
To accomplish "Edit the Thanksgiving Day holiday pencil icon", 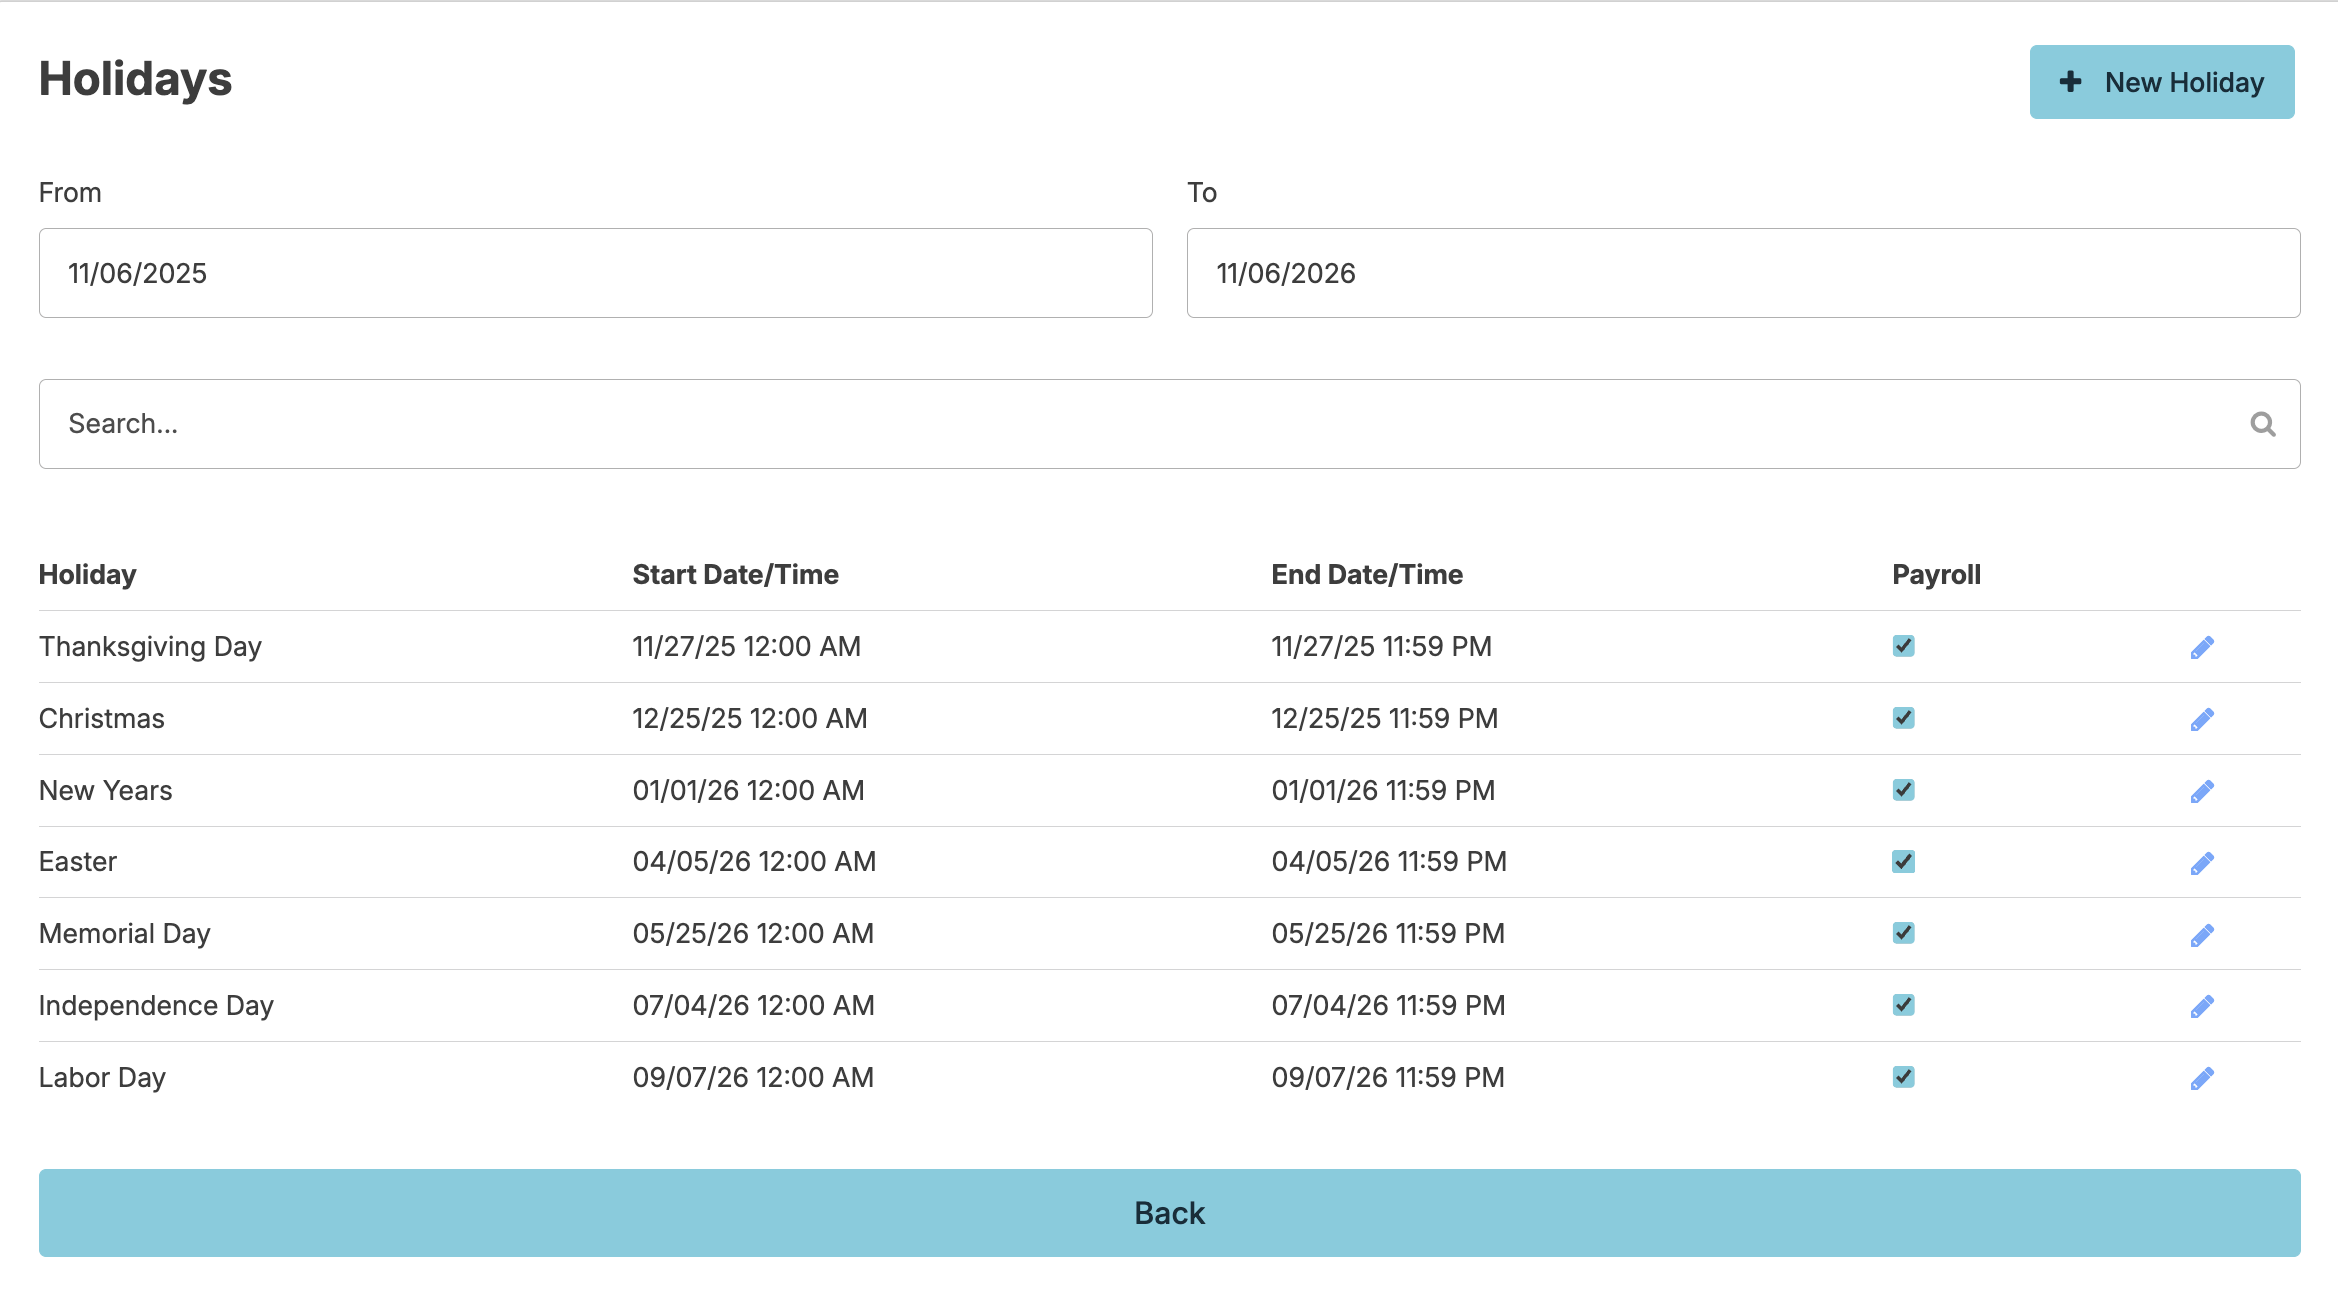I will tap(2201, 648).
